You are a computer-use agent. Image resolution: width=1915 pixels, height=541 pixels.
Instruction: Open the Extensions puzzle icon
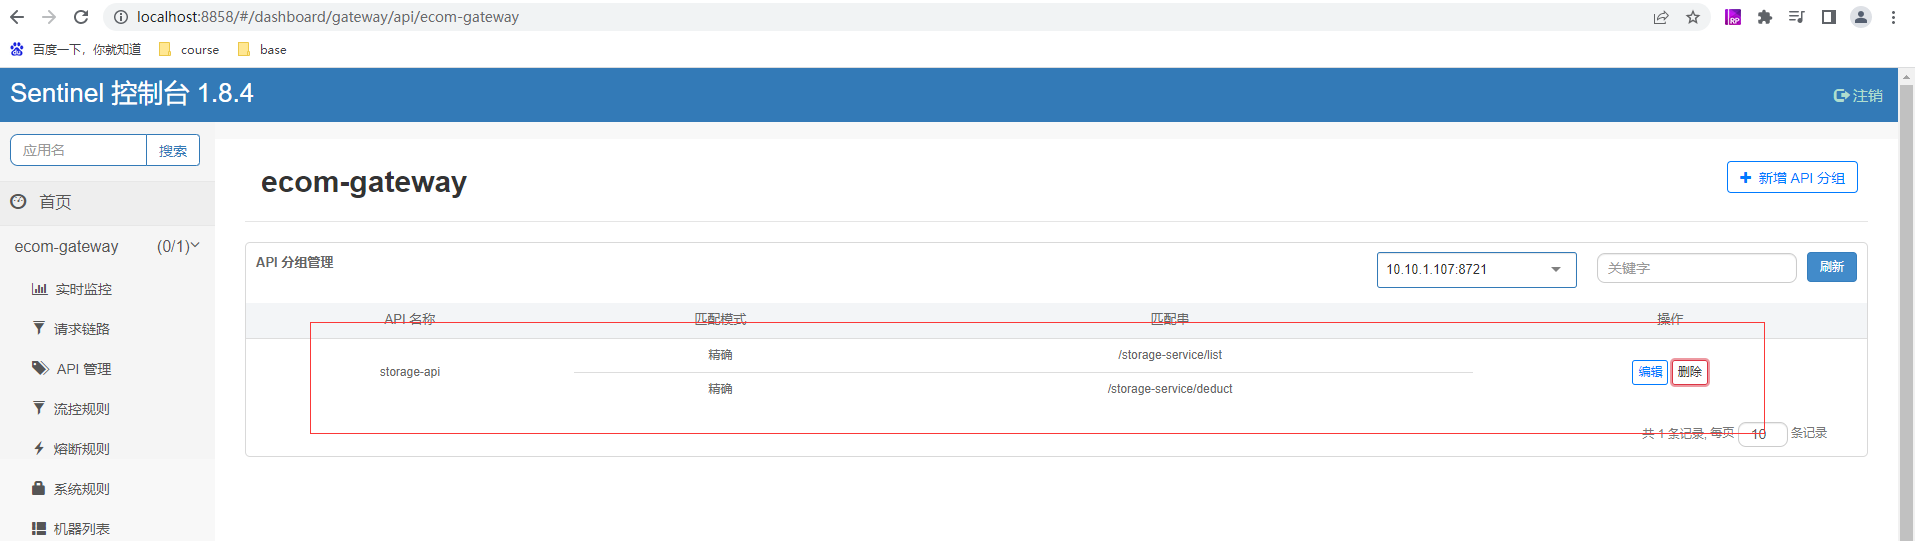1765,17
